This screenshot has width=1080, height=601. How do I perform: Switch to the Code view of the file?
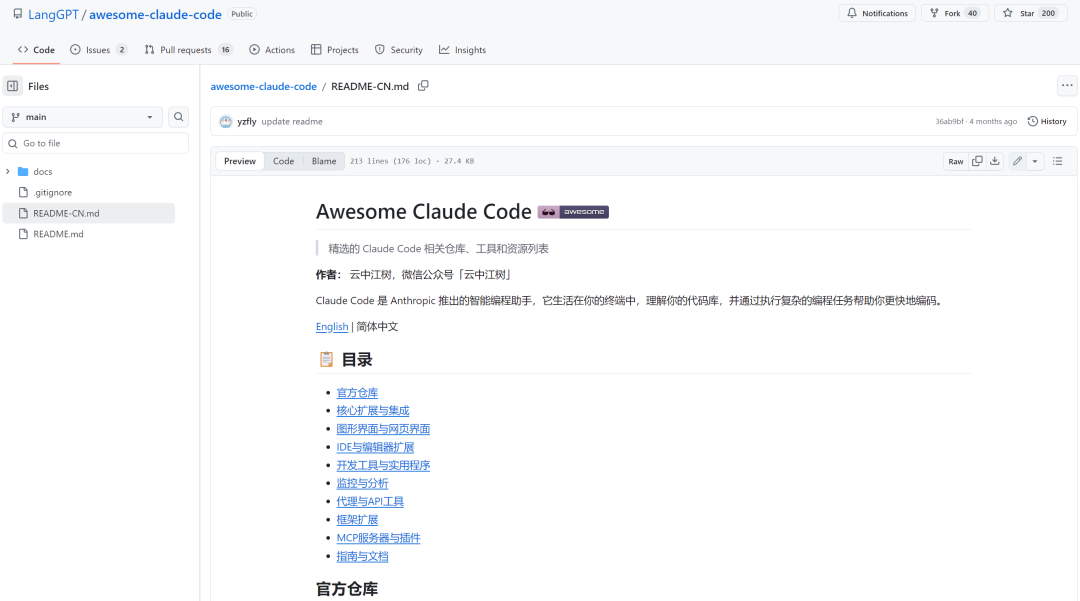pyautogui.click(x=283, y=160)
